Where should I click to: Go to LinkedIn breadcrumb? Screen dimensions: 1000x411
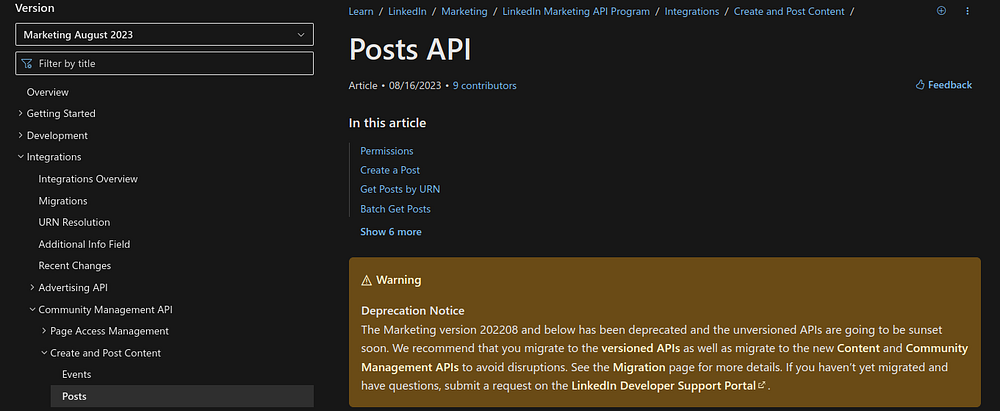(407, 11)
